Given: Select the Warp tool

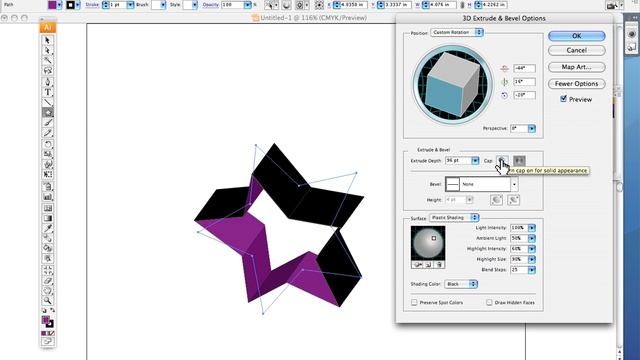Looking at the screenshot, I should 47,164.
